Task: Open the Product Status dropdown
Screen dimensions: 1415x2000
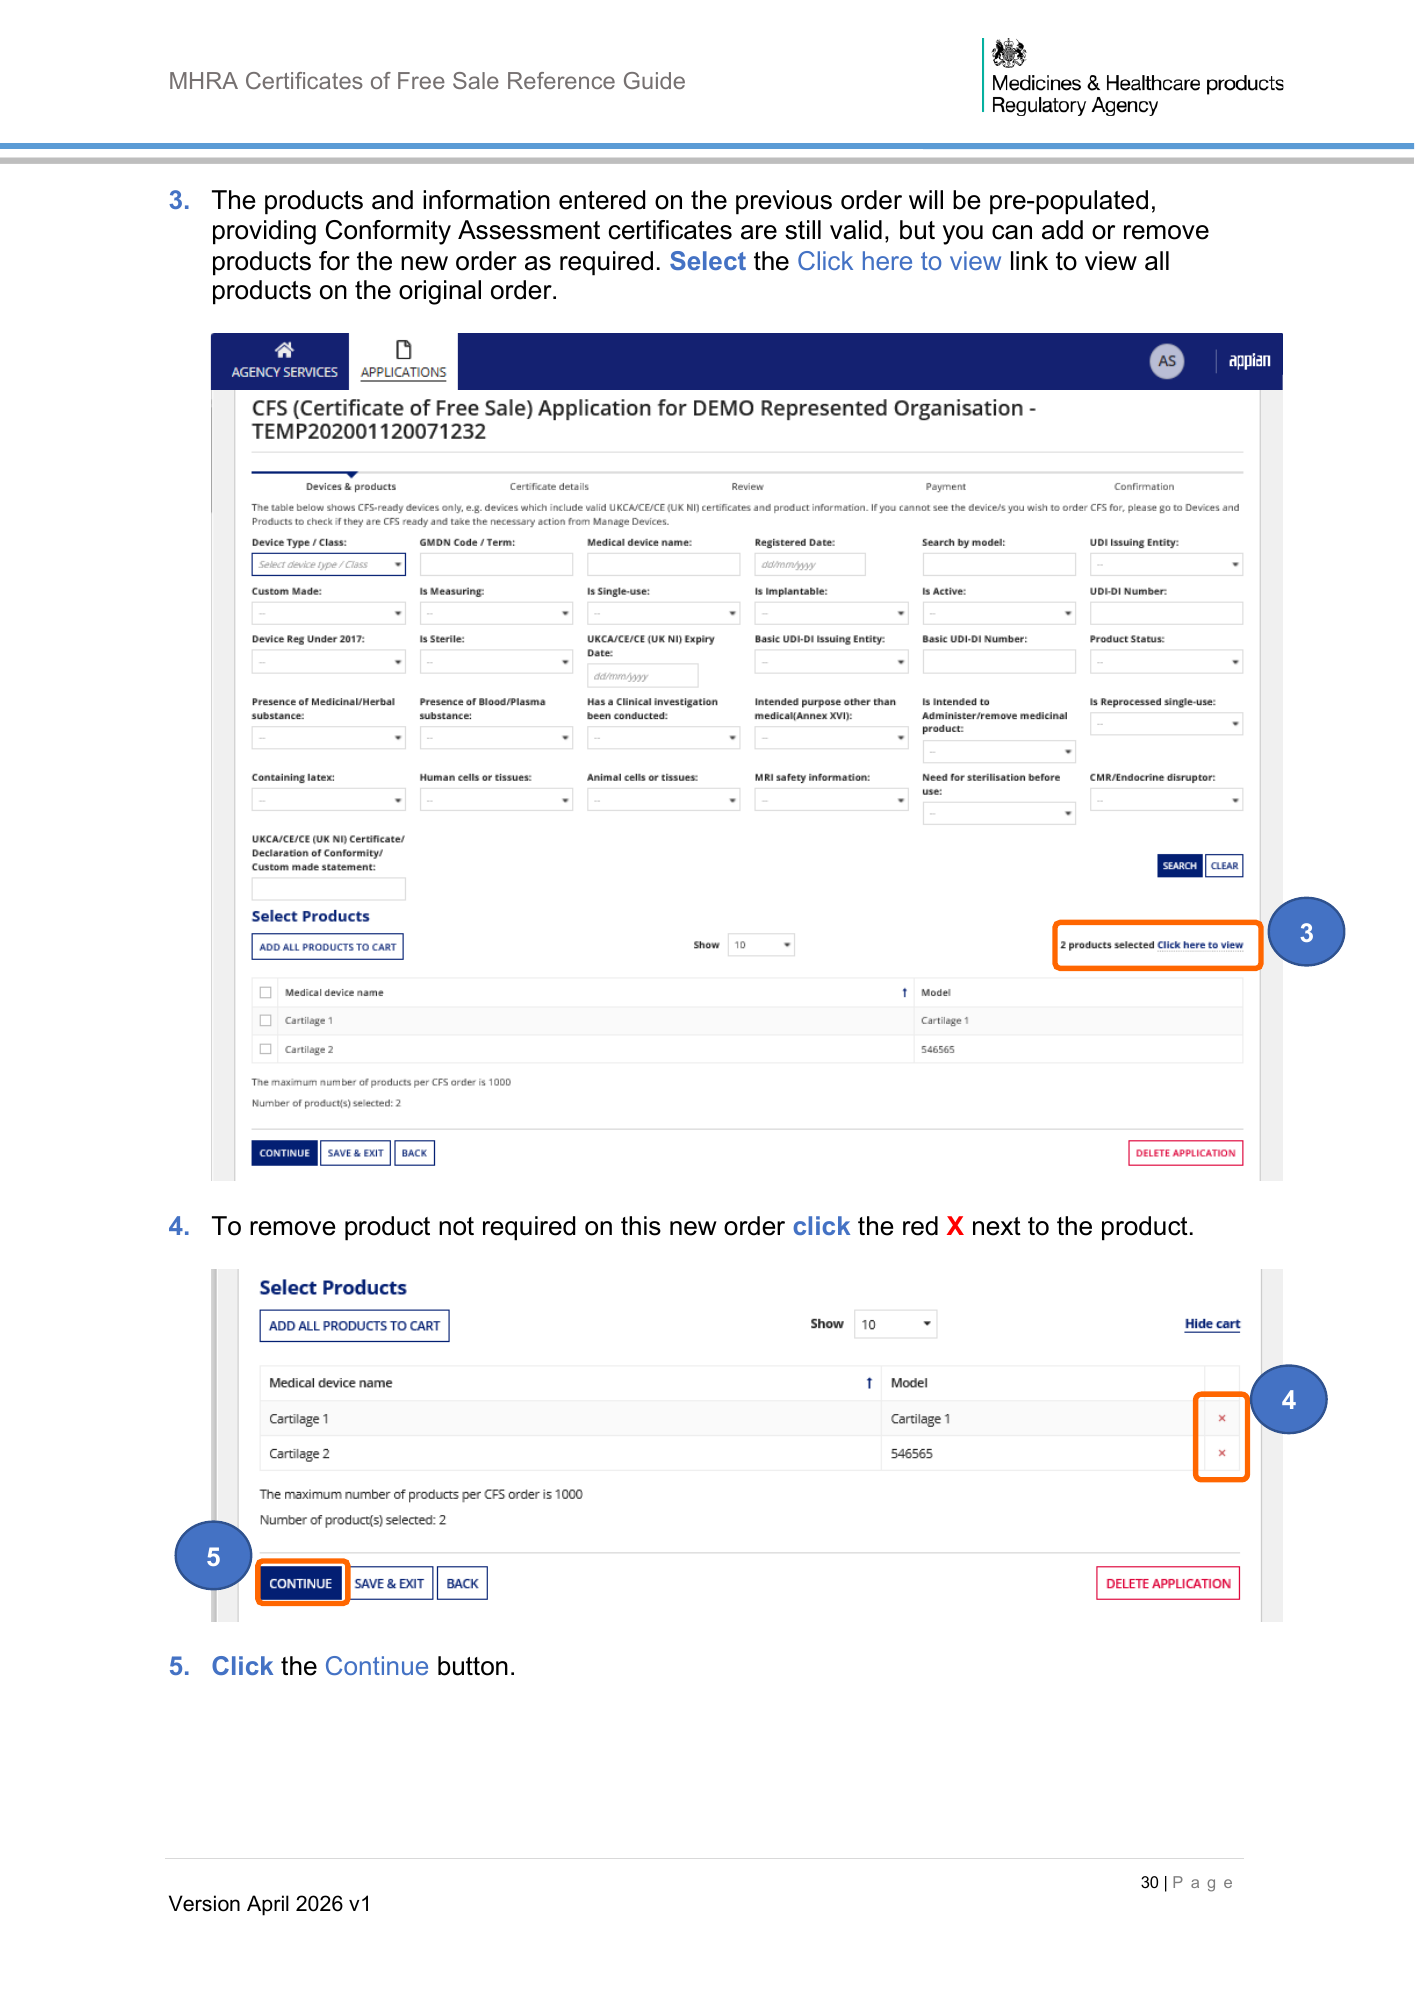Action: (x=1166, y=662)
